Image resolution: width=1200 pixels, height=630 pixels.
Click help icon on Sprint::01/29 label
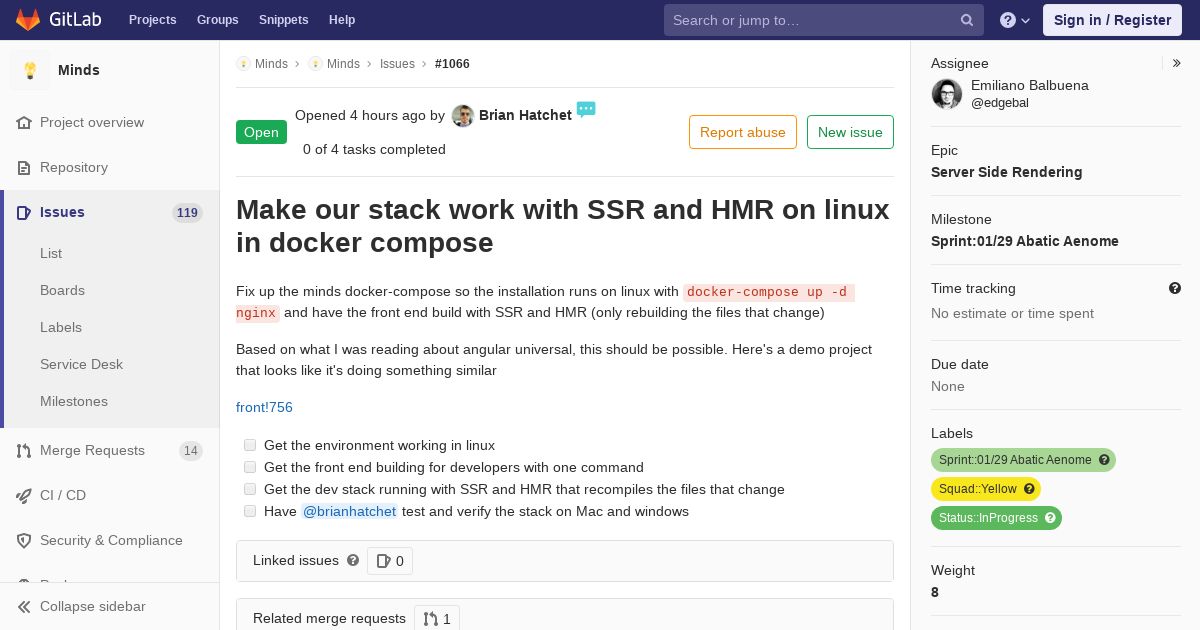point(1104,460)
